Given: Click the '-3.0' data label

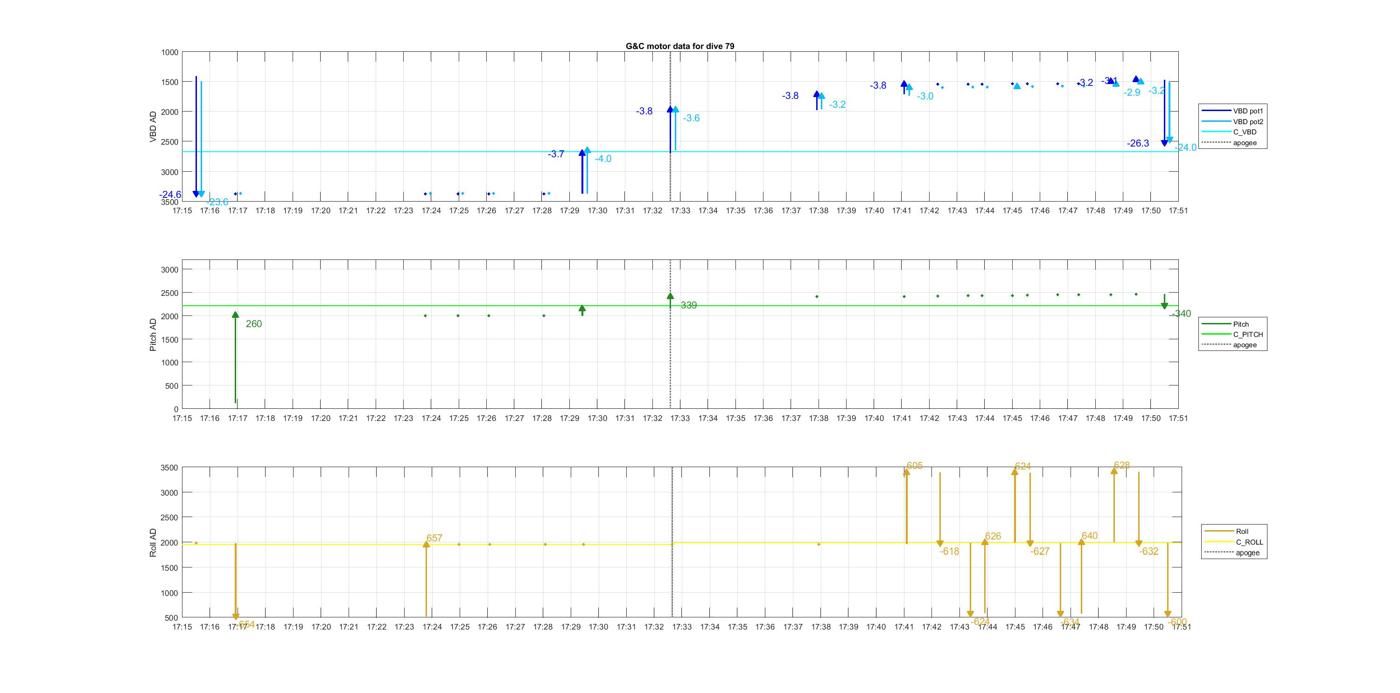Looking at the screenshot, I should pos(925,96).
